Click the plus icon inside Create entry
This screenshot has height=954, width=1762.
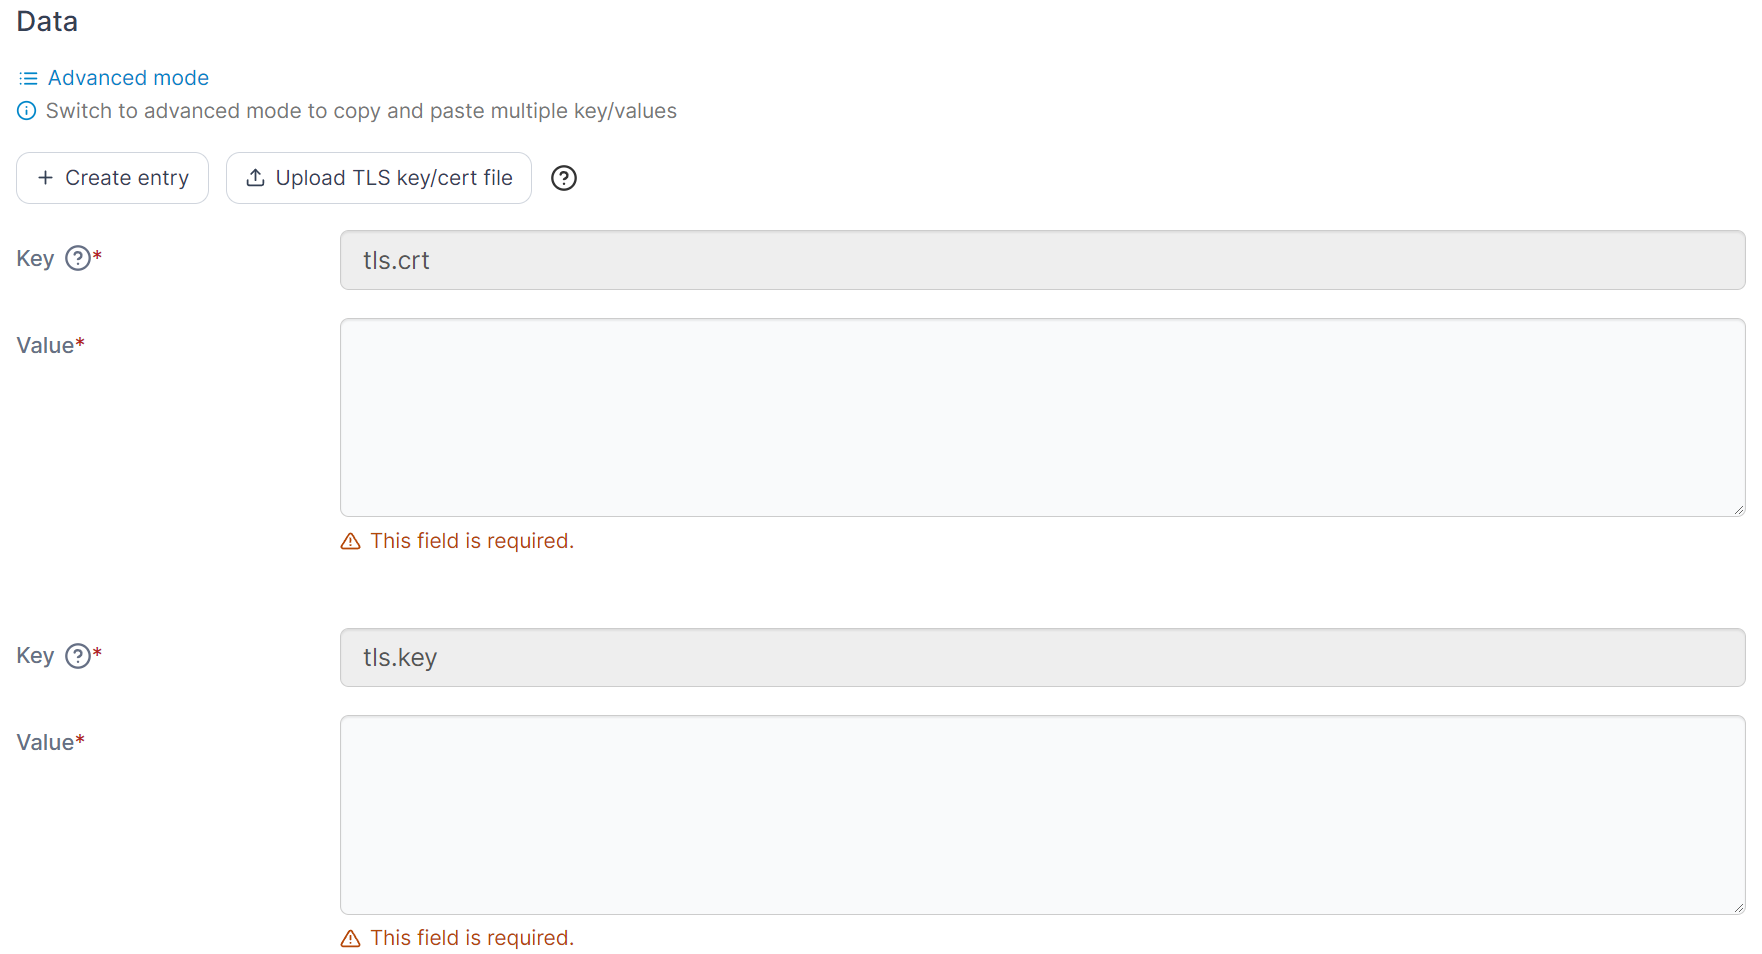pyautogui.click(x=46, y=177)
